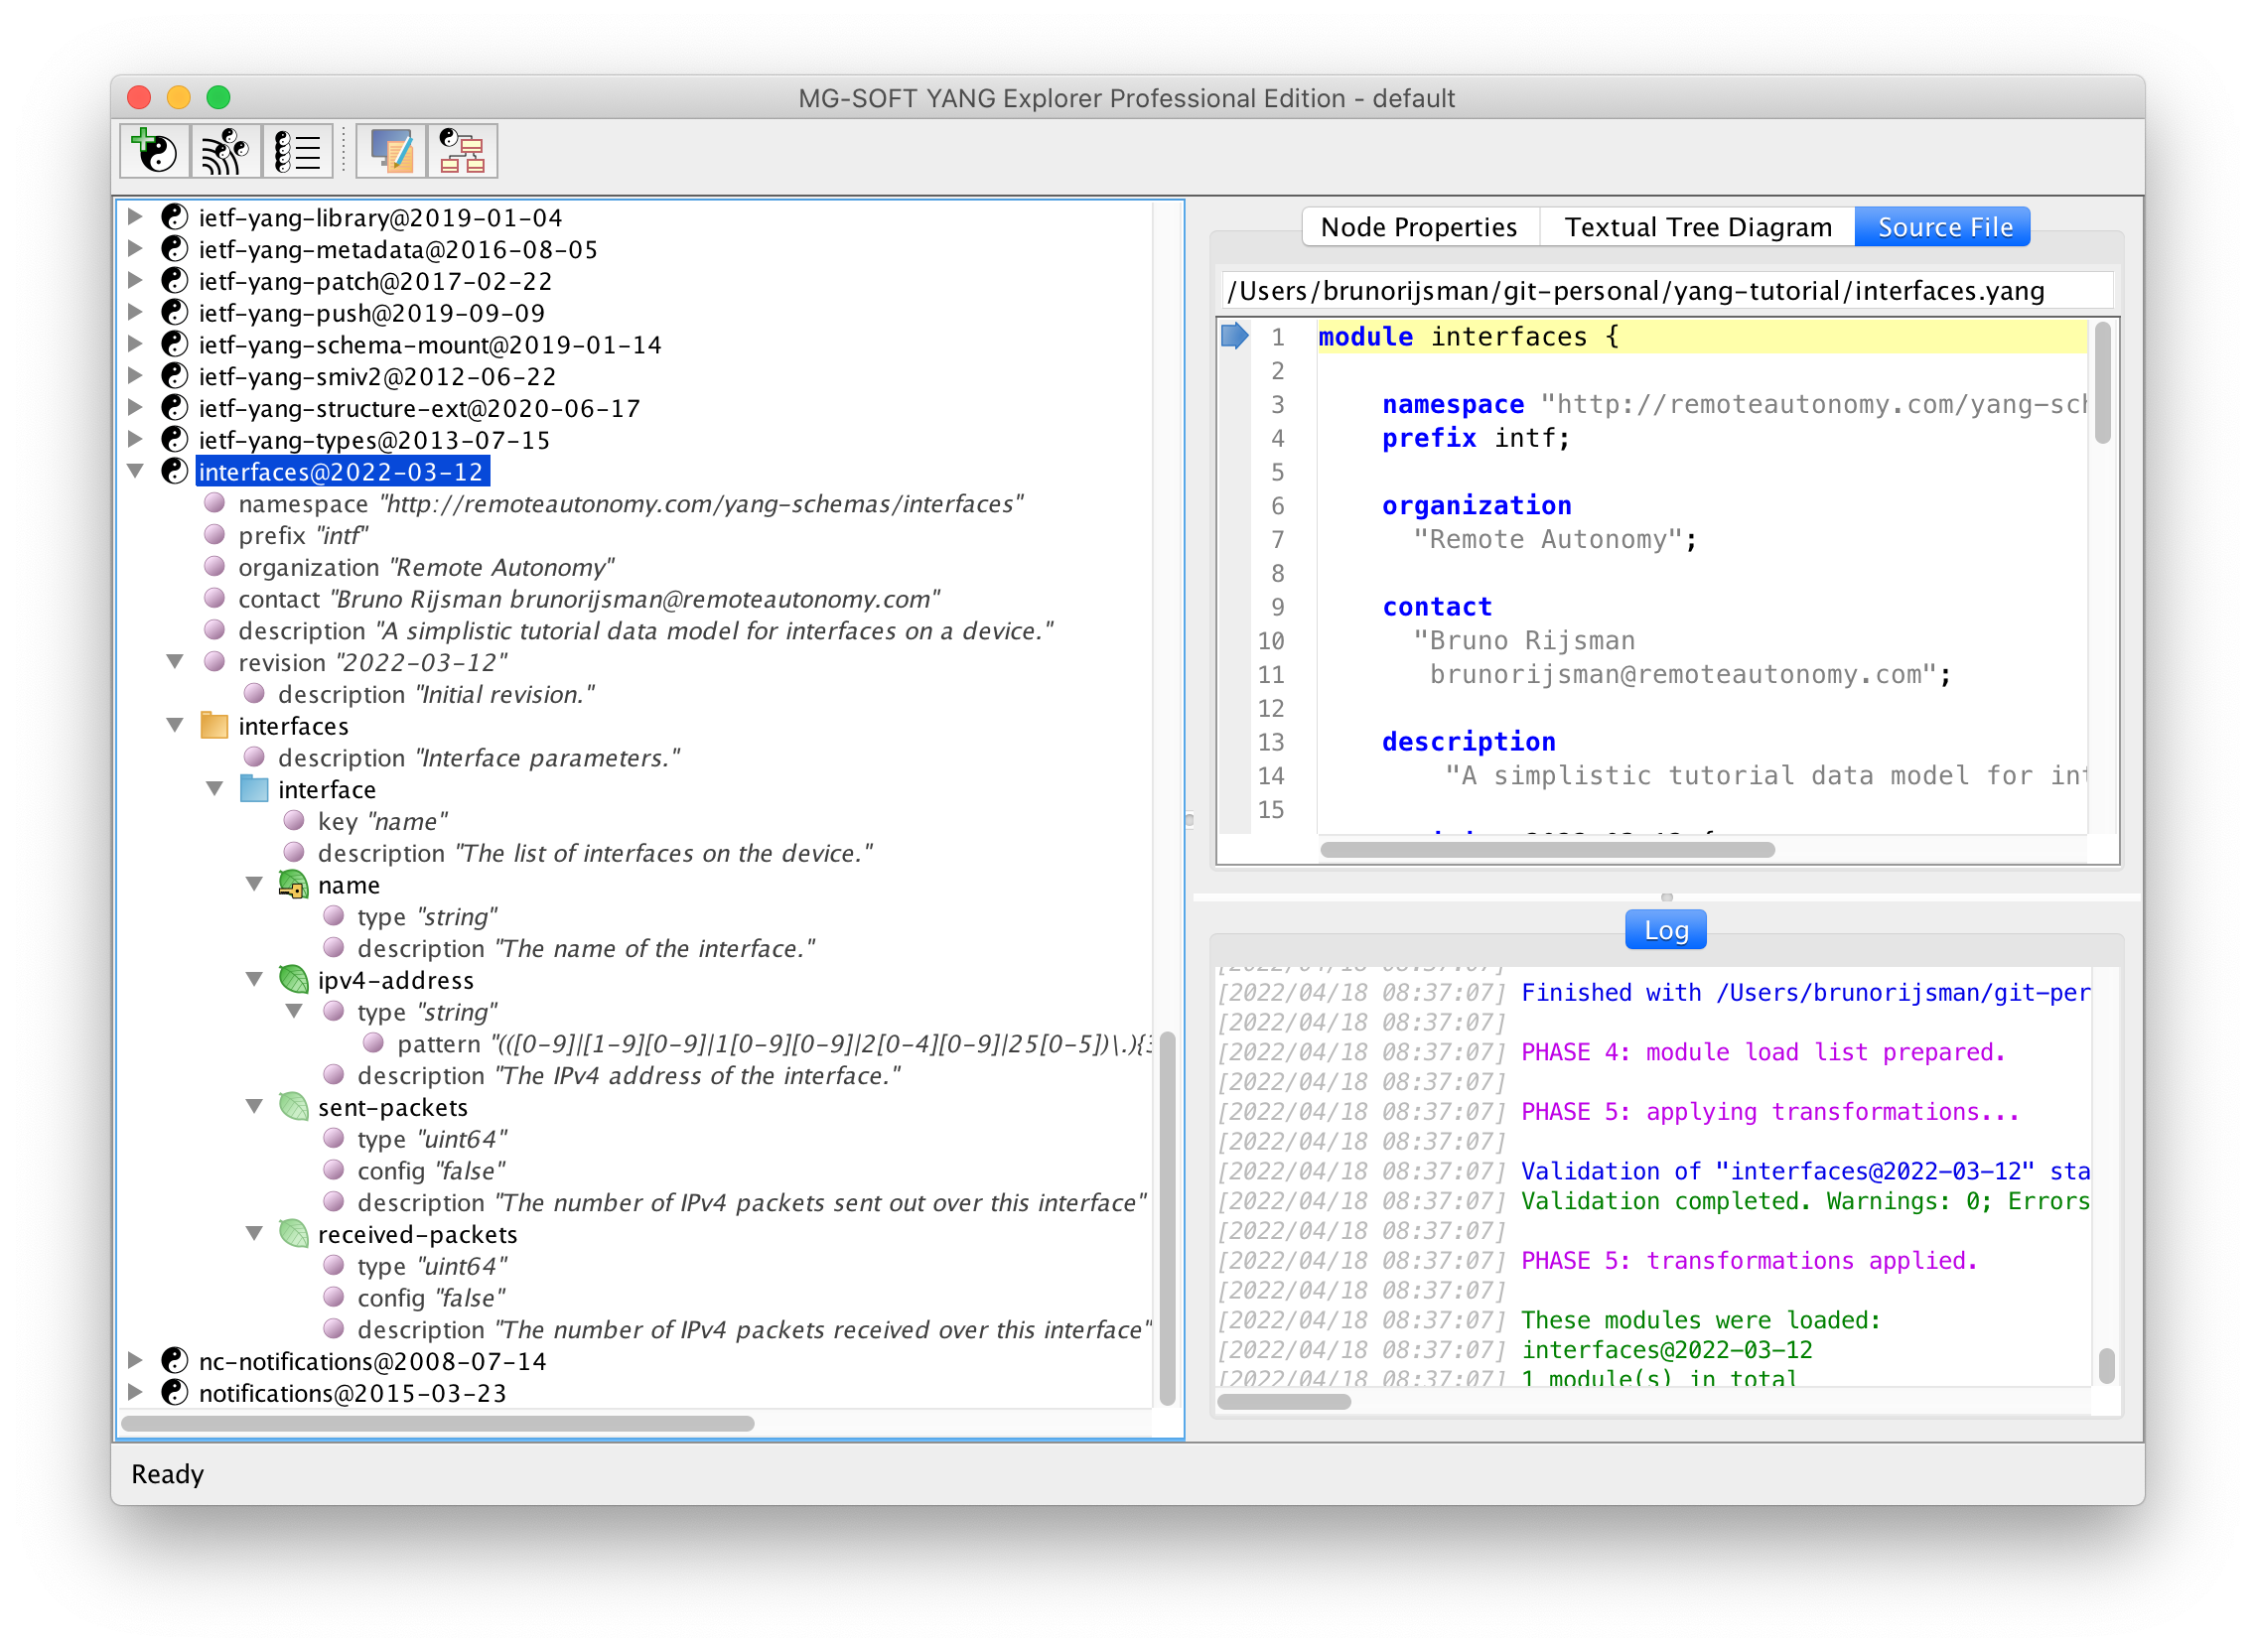The image size is (2256, 1652).
Task: Select the Source File tab button
Action: pos(1942,226)
